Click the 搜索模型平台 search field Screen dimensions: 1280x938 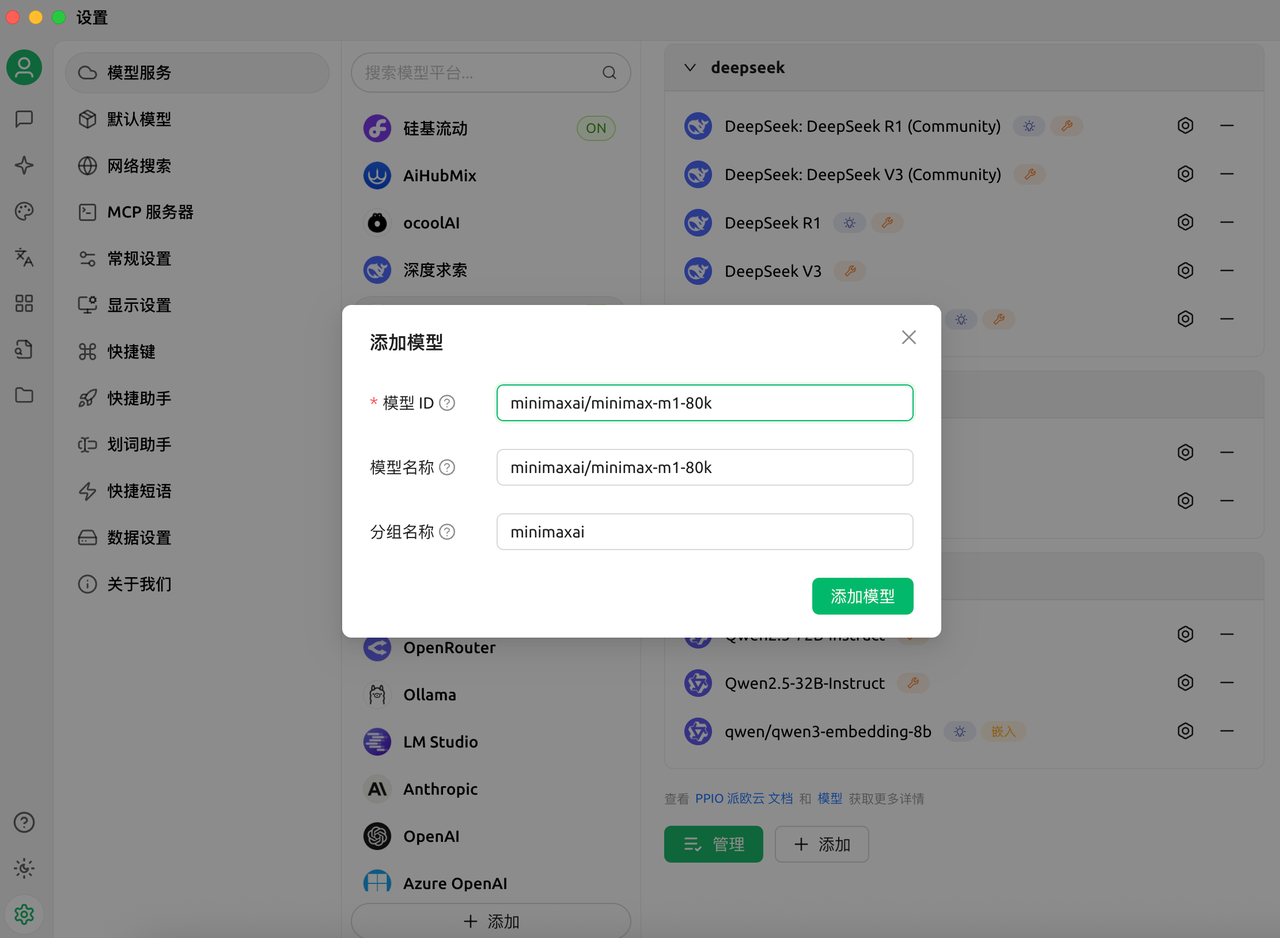click(490, 73)
